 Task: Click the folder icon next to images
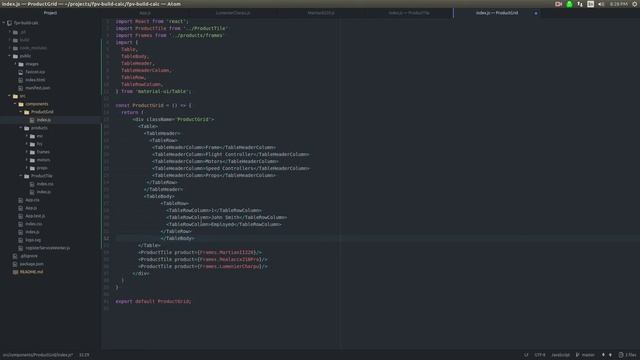(x=21, y=64)
